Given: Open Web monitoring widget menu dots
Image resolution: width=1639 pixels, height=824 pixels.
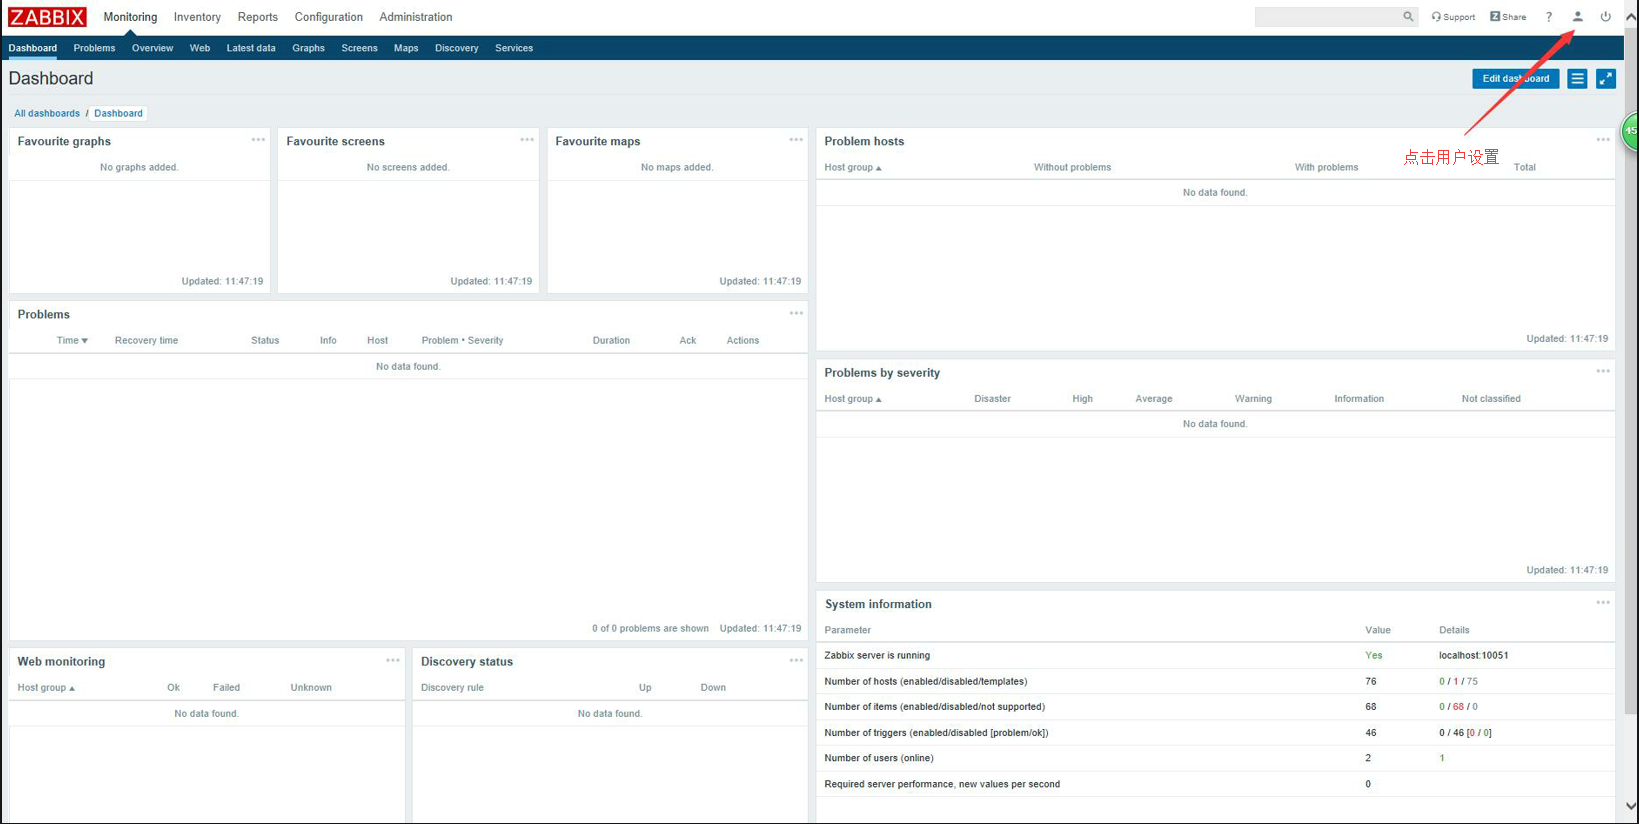Looking at the screenshot, I should coord(393,660).
